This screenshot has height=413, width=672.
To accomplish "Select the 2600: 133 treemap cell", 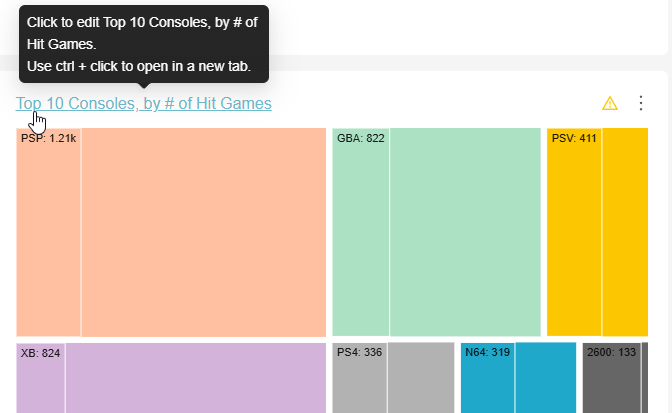I will 612,378.
